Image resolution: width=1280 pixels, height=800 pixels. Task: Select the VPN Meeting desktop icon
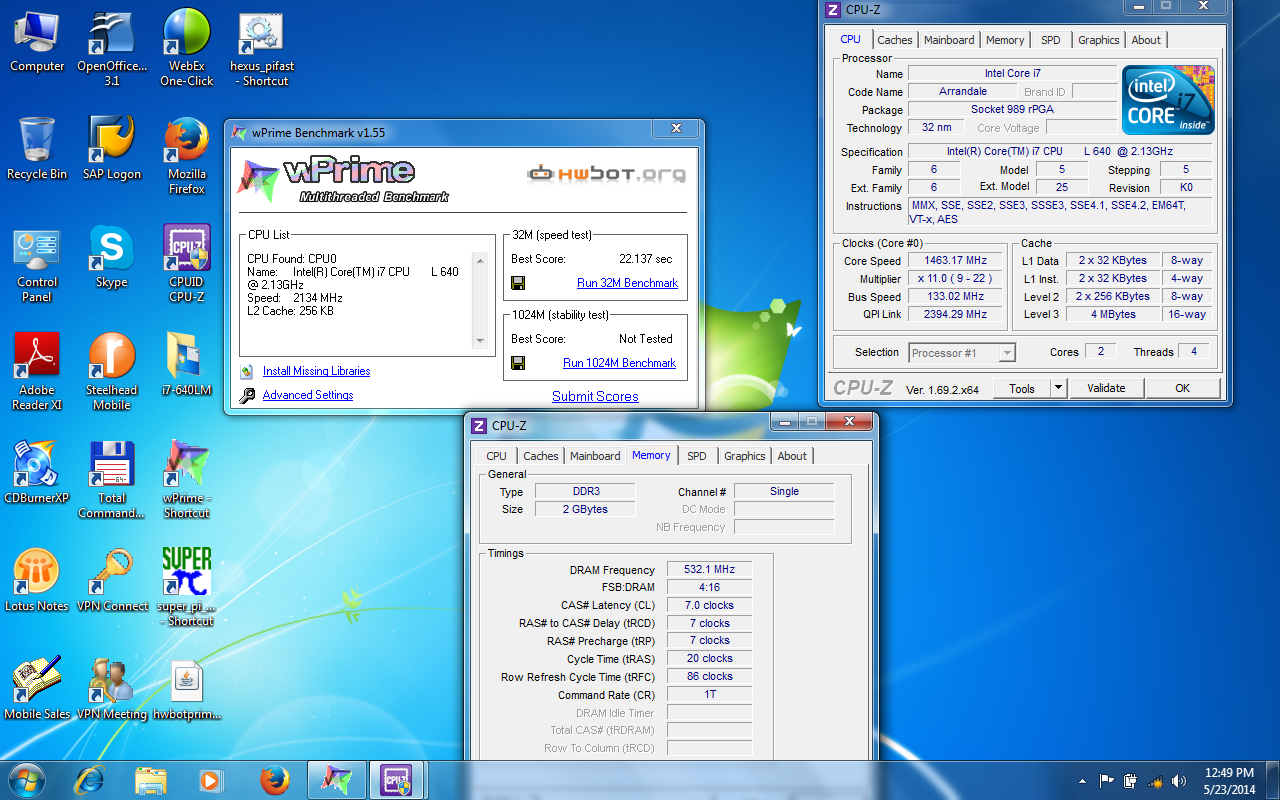point(112,689)
